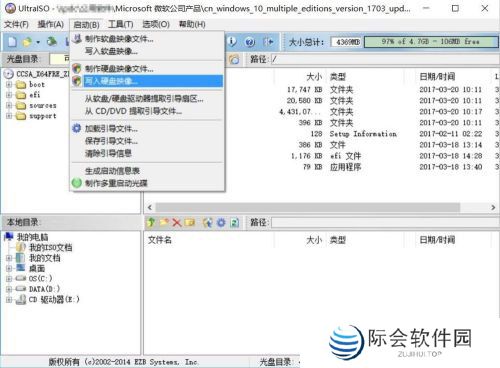Click the scrollbar right arrow

point(493,207)
